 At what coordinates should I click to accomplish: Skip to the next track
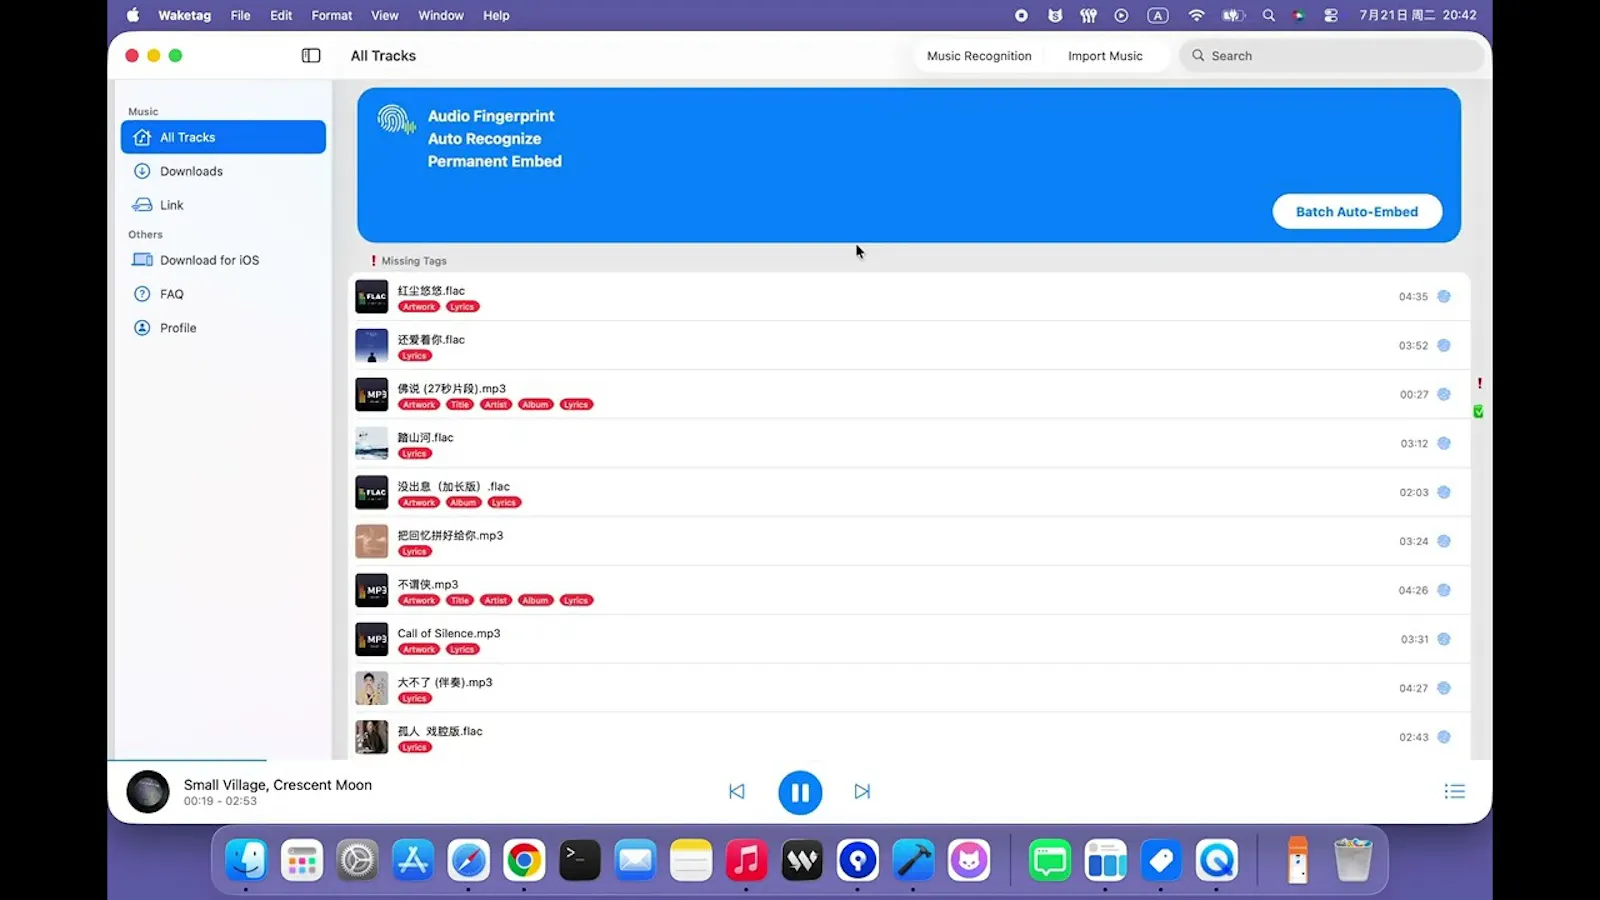(862, 792)
